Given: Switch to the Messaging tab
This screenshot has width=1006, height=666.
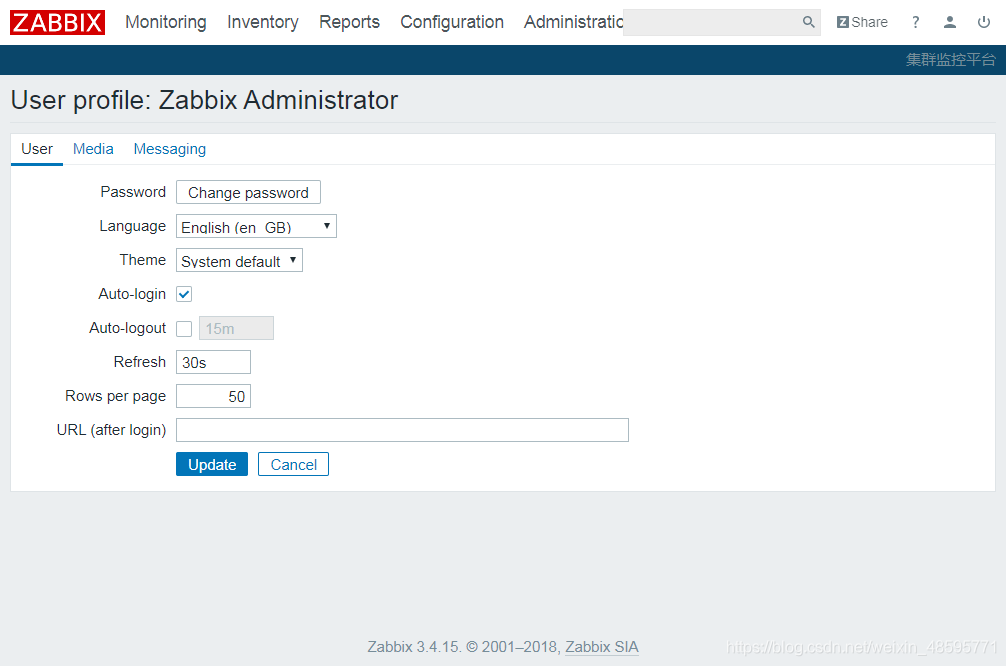Looking at the screenshot, I should click(169, 149).
